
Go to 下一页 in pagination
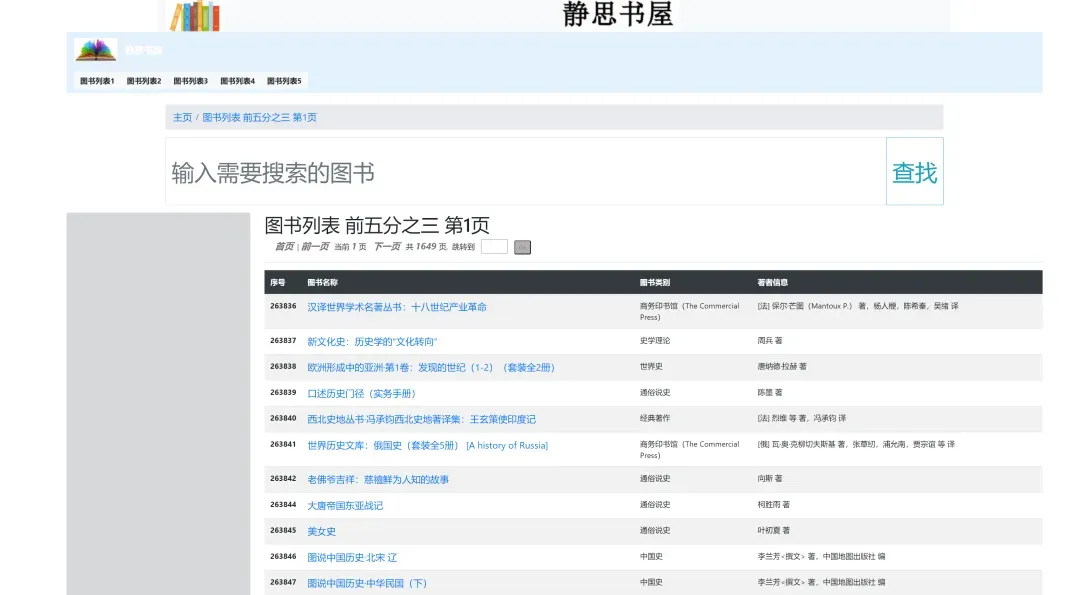[386, 247]
